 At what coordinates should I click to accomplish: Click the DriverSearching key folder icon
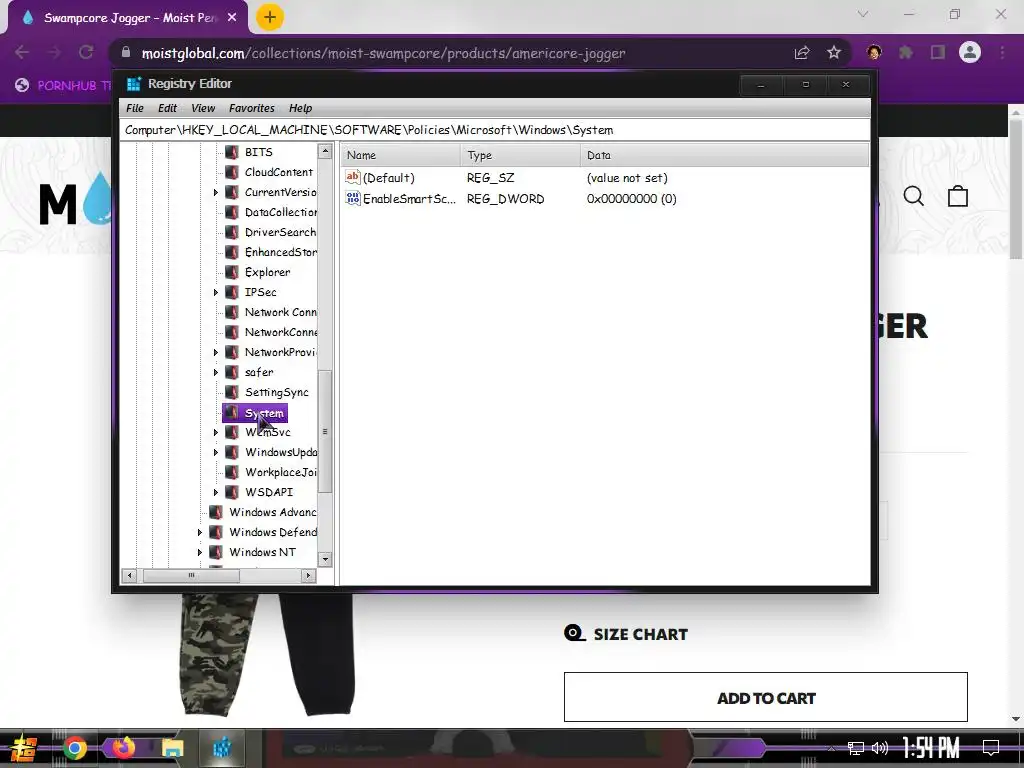(x=232, y=232)
